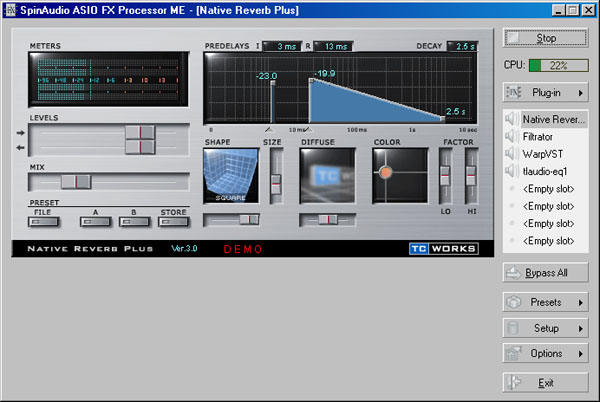Open the Presets menu
This screenshot has height=402, width=600.
(x=545, y=302)
